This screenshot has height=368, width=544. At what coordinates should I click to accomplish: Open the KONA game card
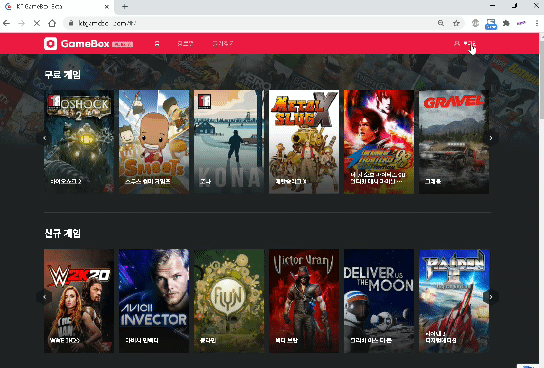pyautogui.click(x=229, y=142)
